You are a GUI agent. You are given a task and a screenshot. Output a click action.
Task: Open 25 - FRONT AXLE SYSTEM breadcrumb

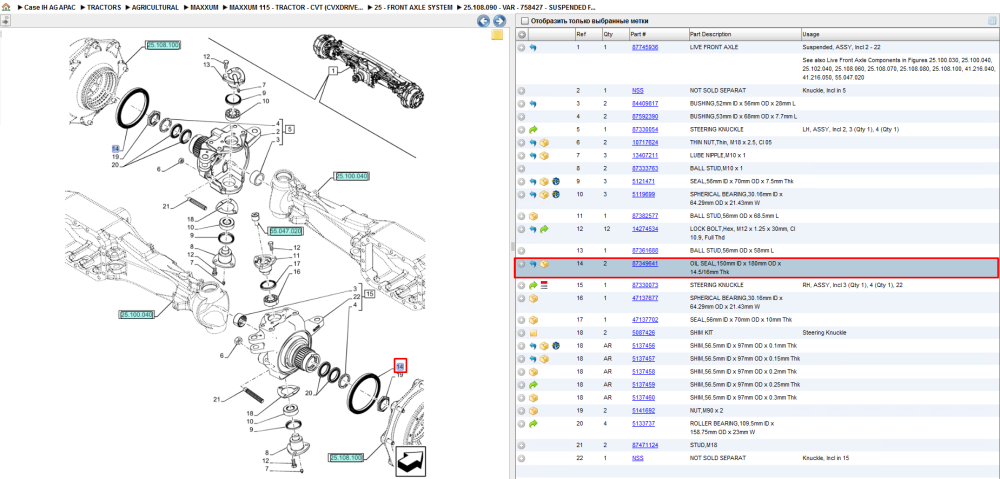[x=414, y=8]
